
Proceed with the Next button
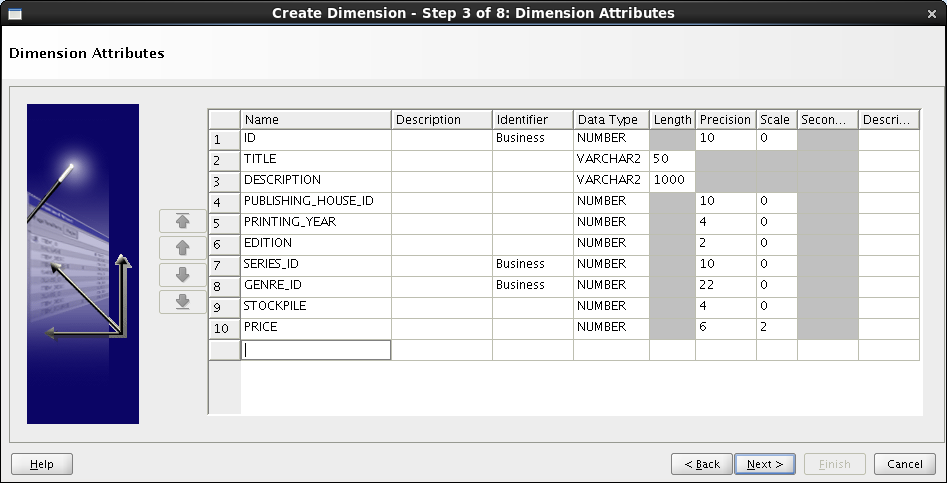tap(765, 464)
